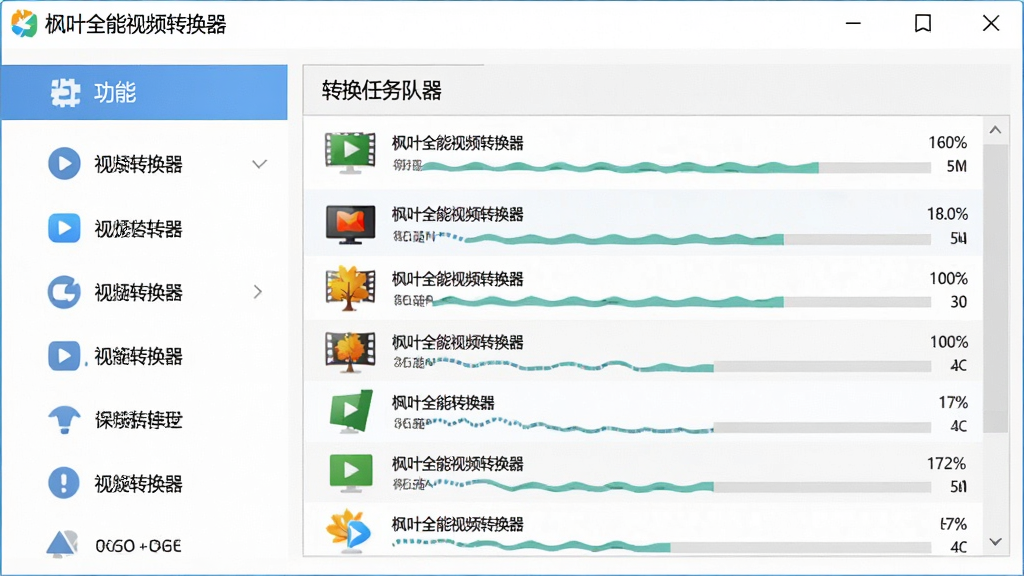The image size is (1024, 576).
Task: Click the progress bar of the 172% task
Action: pos(682,487)
